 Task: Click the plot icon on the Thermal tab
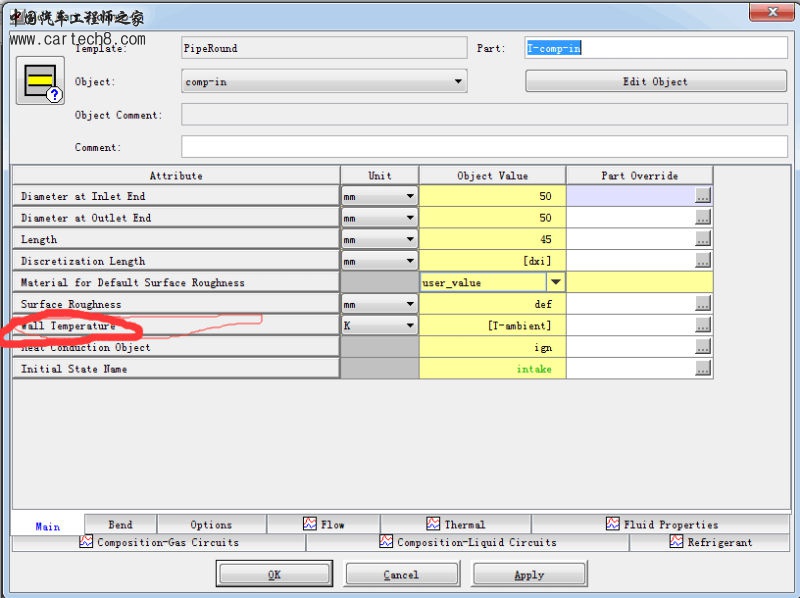(x=433, y=524)
